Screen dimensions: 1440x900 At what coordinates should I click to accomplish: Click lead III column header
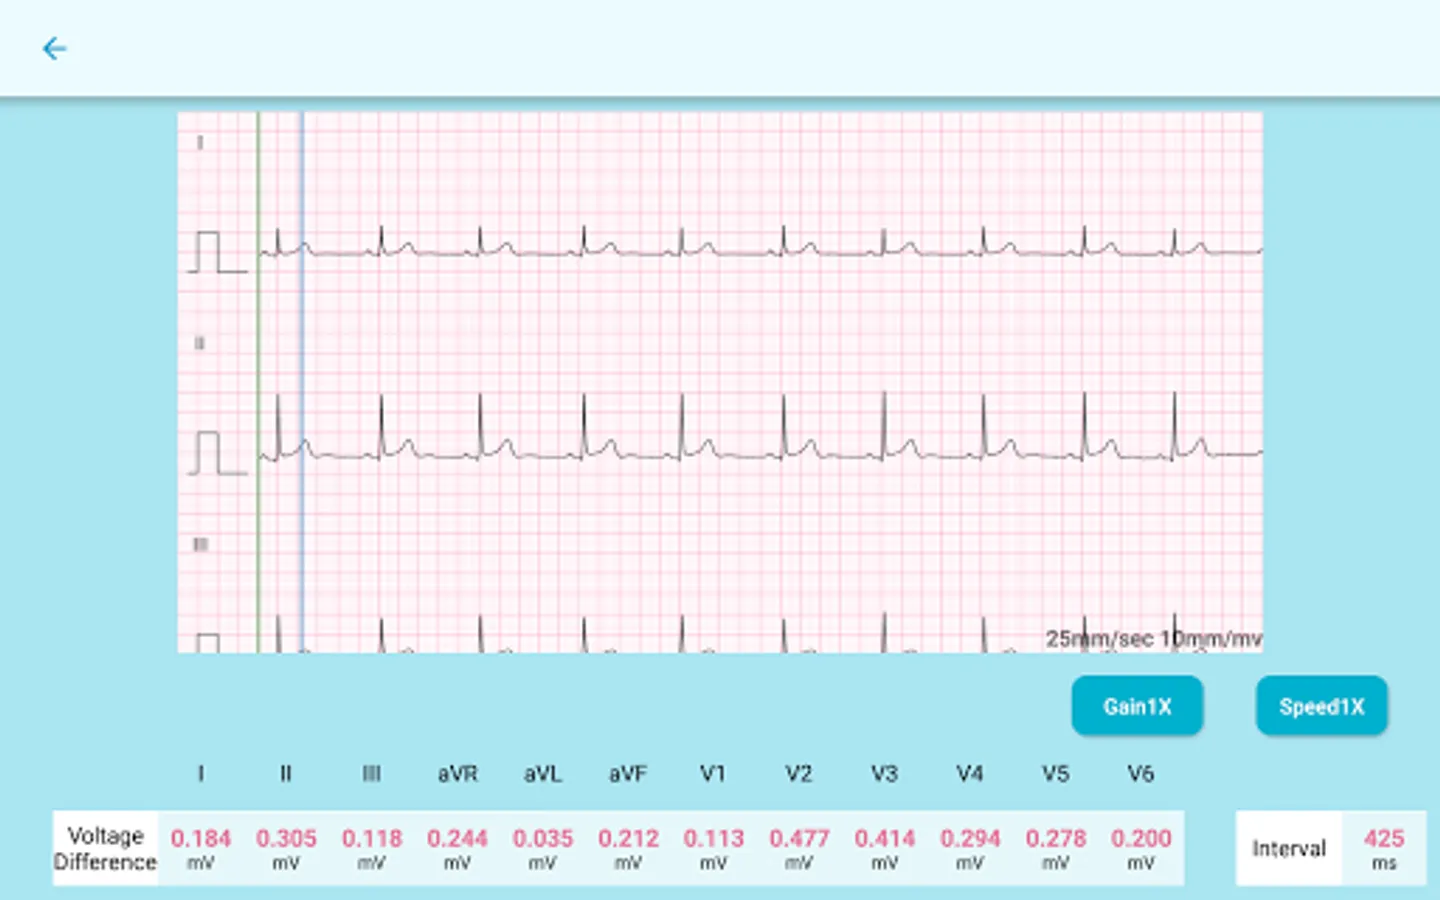tap(371, 773)
